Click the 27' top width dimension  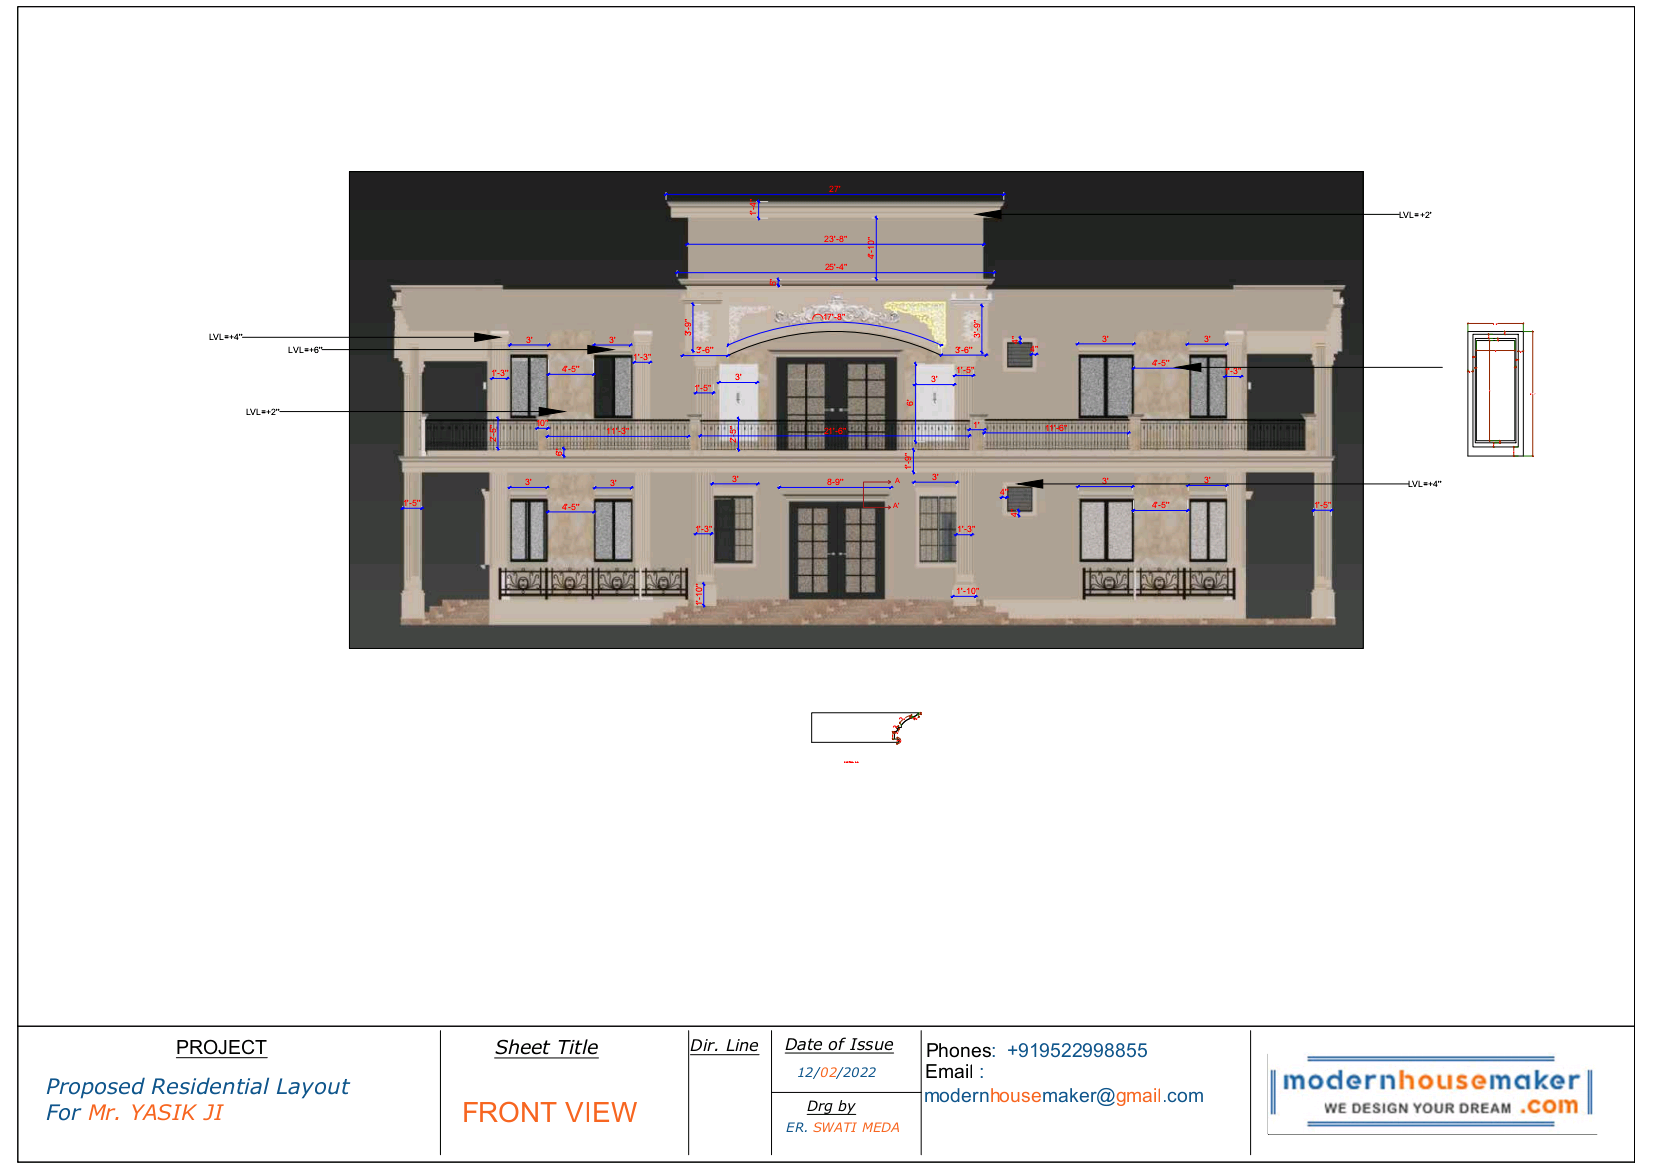834,189
